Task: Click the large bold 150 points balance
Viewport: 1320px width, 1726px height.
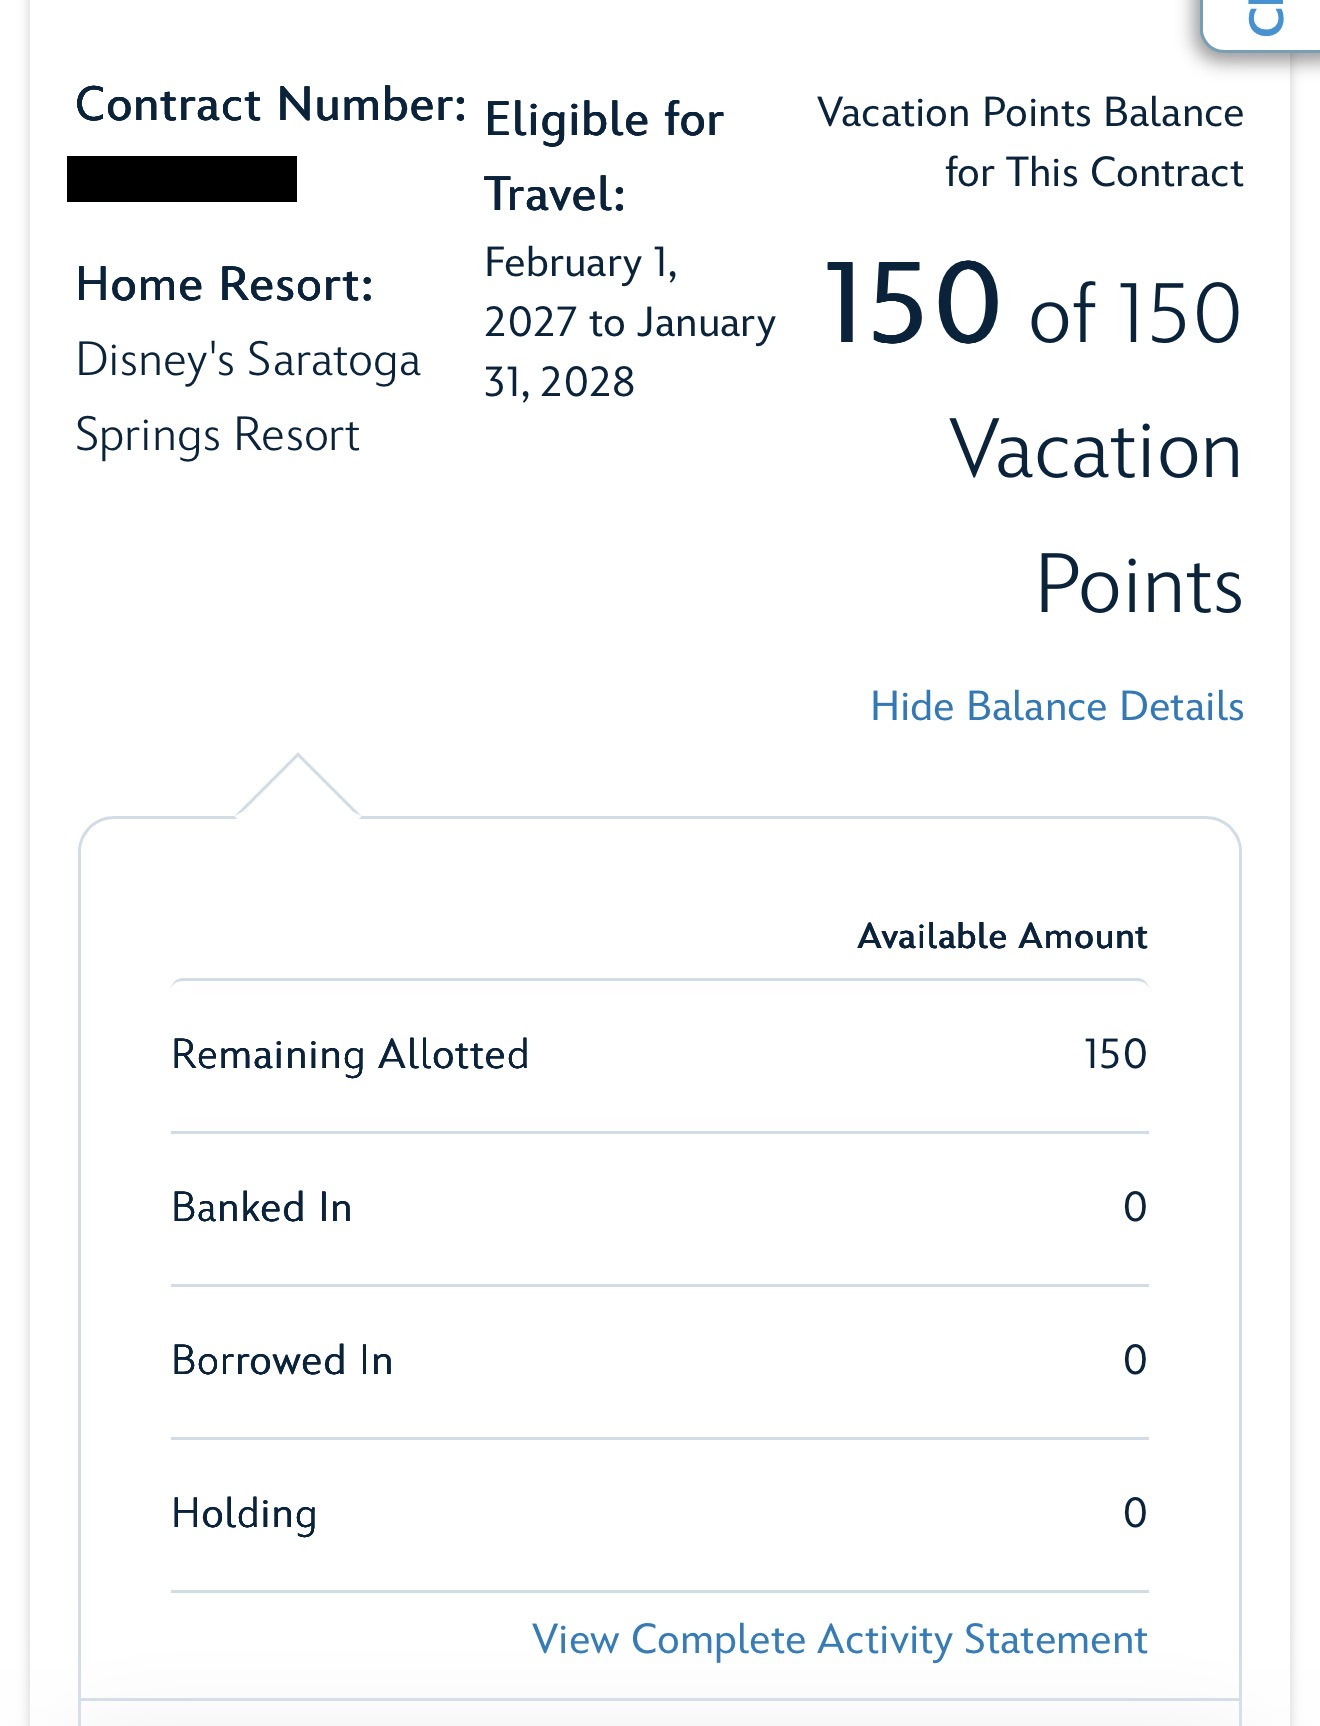Action: (x=911, y=304)
